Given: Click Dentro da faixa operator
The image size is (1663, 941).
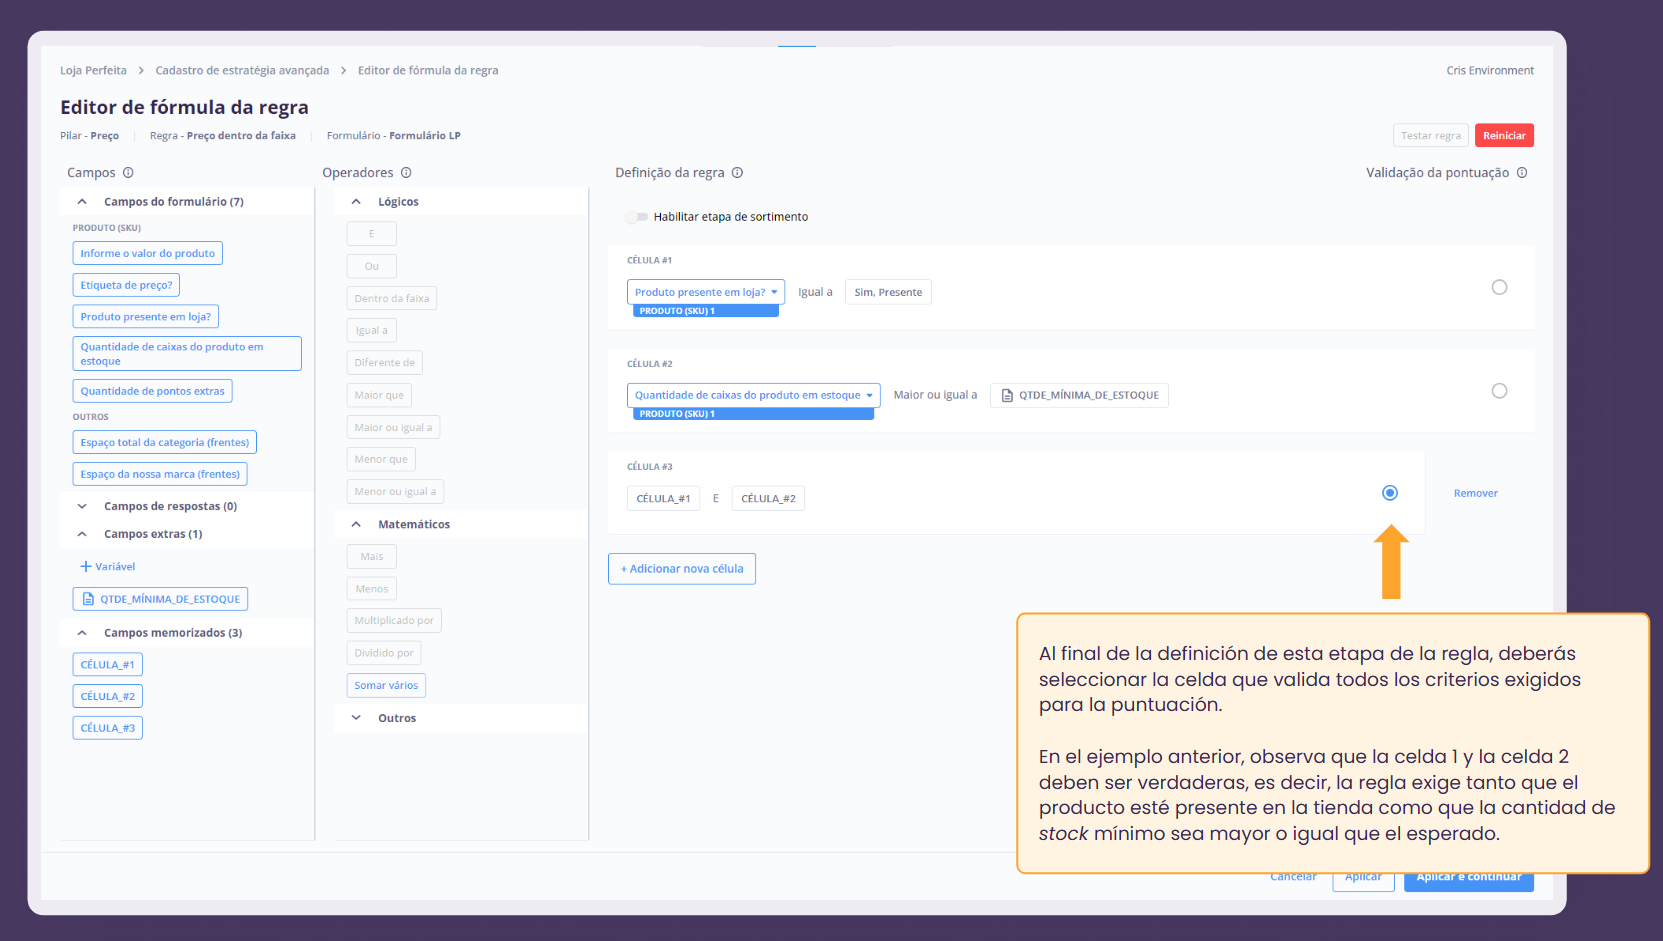Looking at the screenshot, I should (x=391, y=298).
